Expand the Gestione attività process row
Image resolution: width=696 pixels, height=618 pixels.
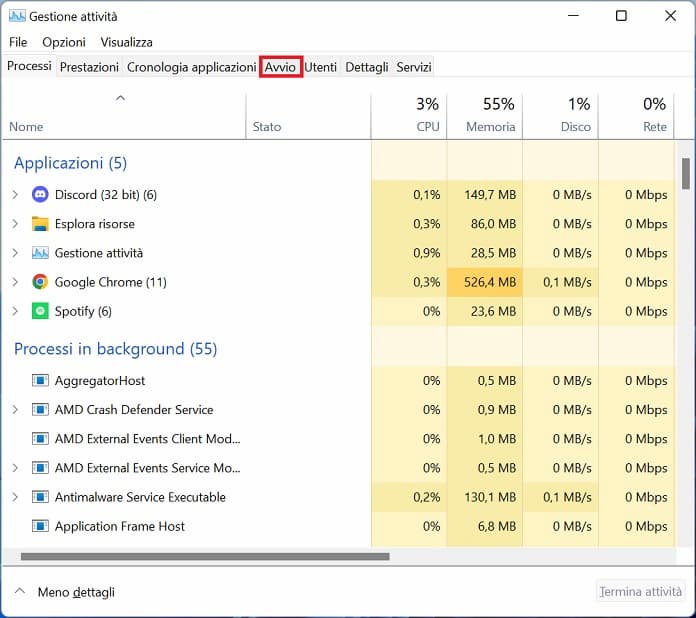coord(15,253)
